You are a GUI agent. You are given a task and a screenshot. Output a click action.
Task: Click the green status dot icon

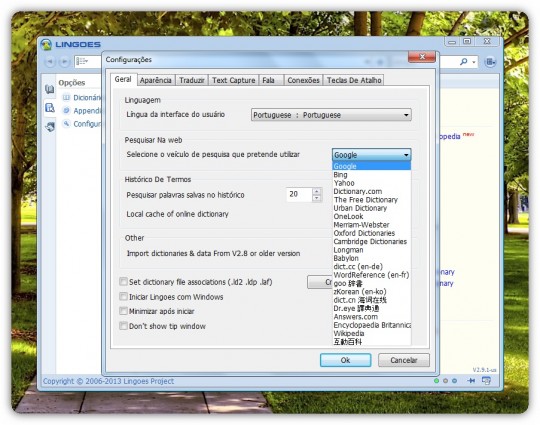pos(436,381)
